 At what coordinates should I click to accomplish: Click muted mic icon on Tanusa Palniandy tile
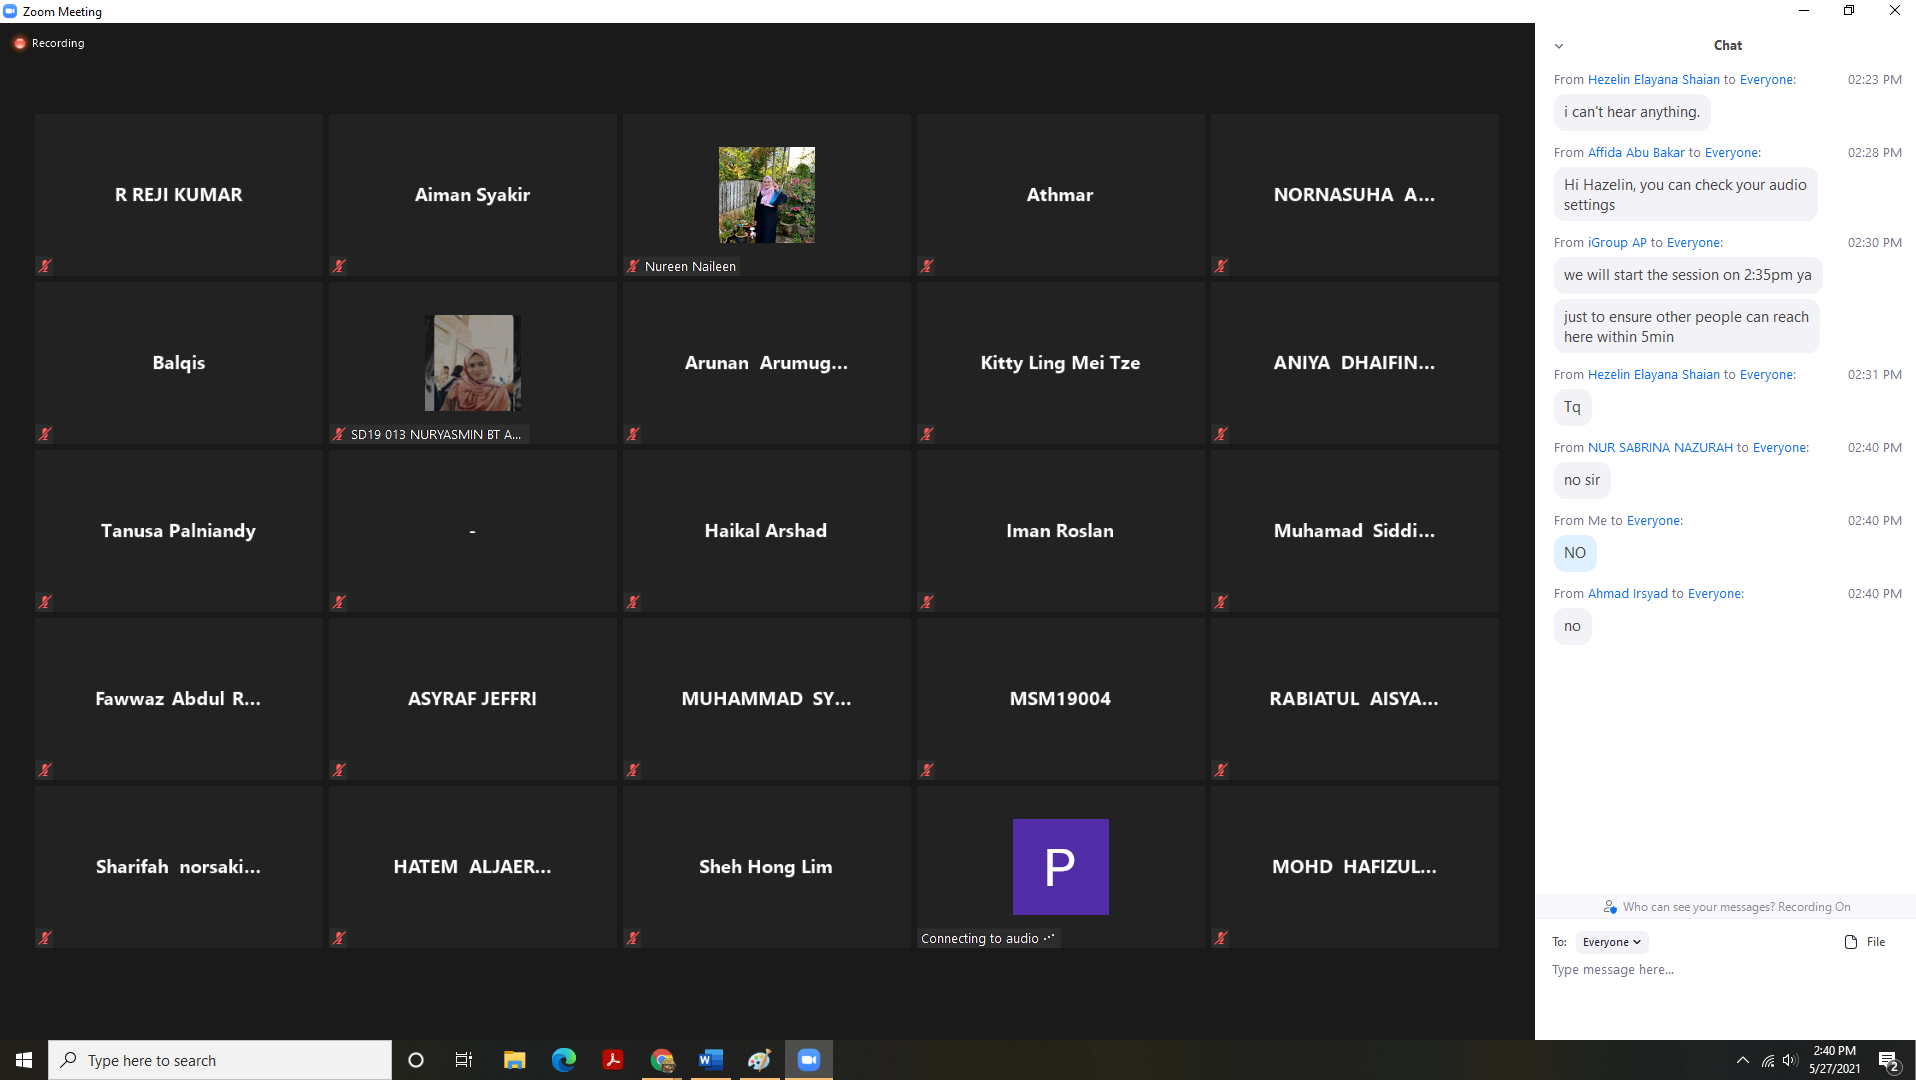point(45,602)
